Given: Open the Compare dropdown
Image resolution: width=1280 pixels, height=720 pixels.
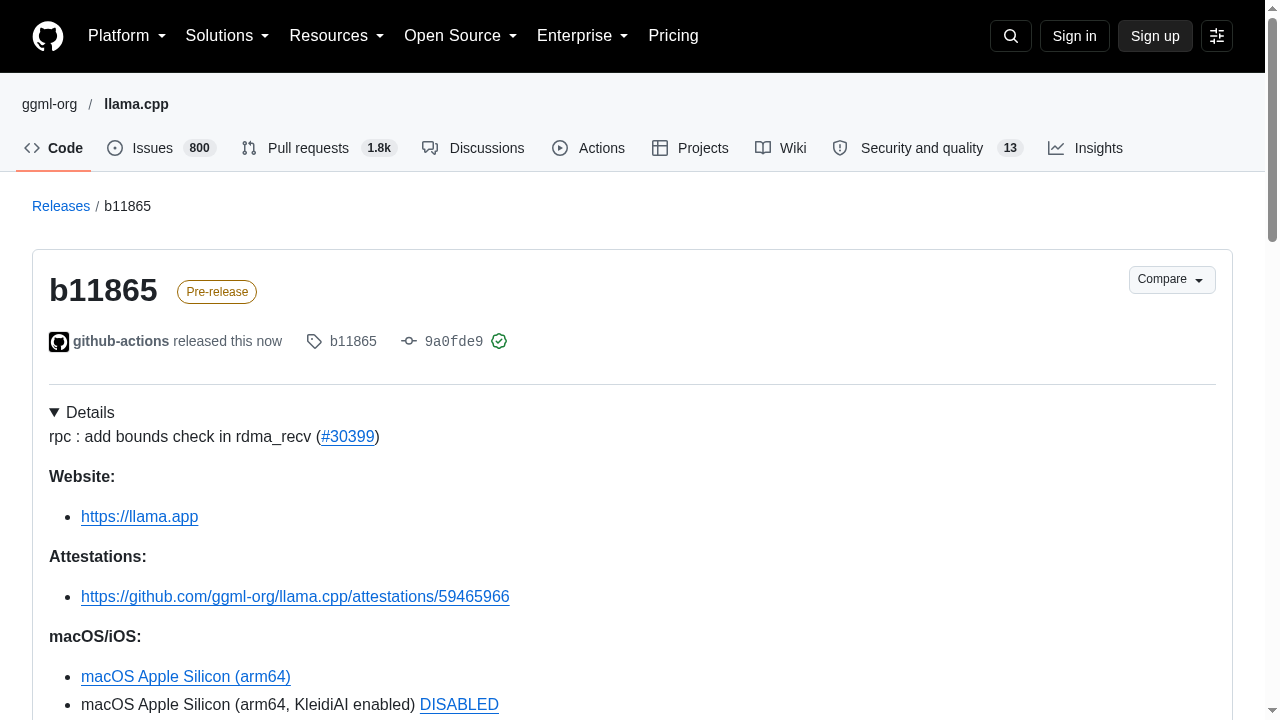Looking at the screenshot, I should (1172, 280).
